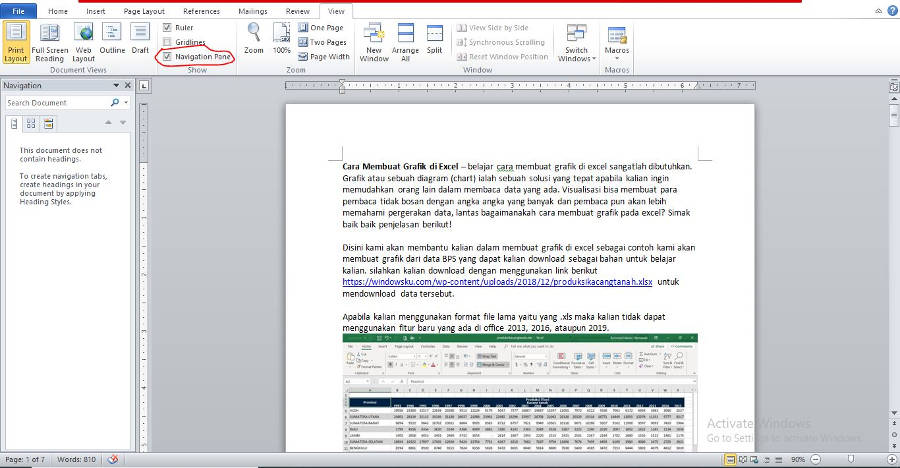Image resolution: width=900 pixels, height=468 pixels.
Task: Open the Zoom dialog magnifier
Action: point(254,39)
